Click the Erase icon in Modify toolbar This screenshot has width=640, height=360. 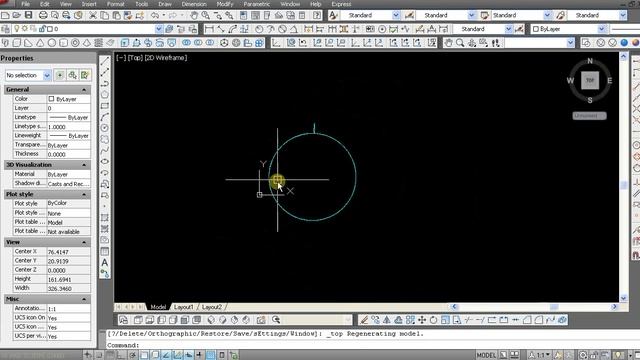[x=364, y=320]
